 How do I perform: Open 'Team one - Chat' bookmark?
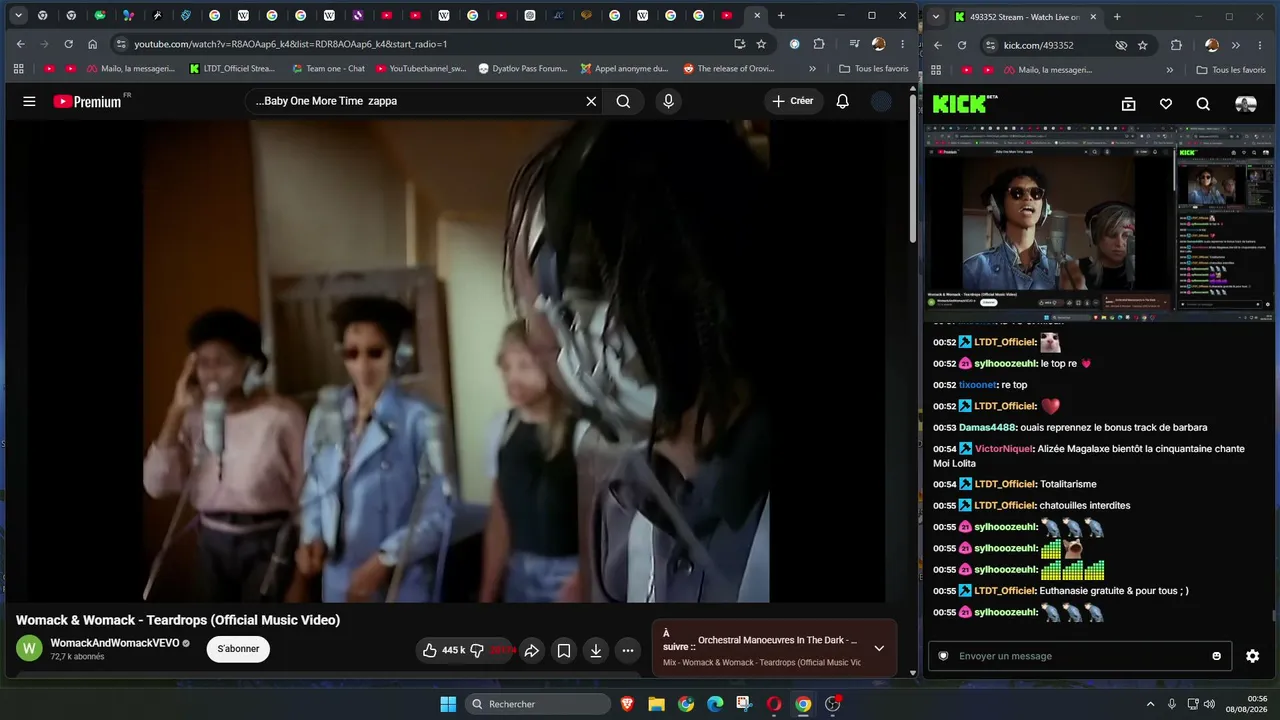pos(328,69)
